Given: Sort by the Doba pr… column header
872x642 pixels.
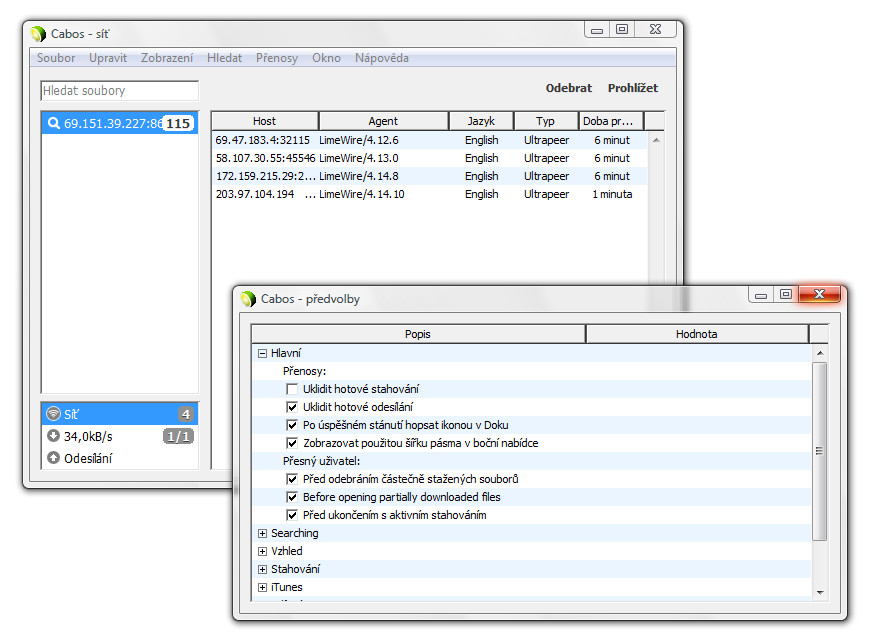Looking at the screenshot, I should [x=611, y=121].
